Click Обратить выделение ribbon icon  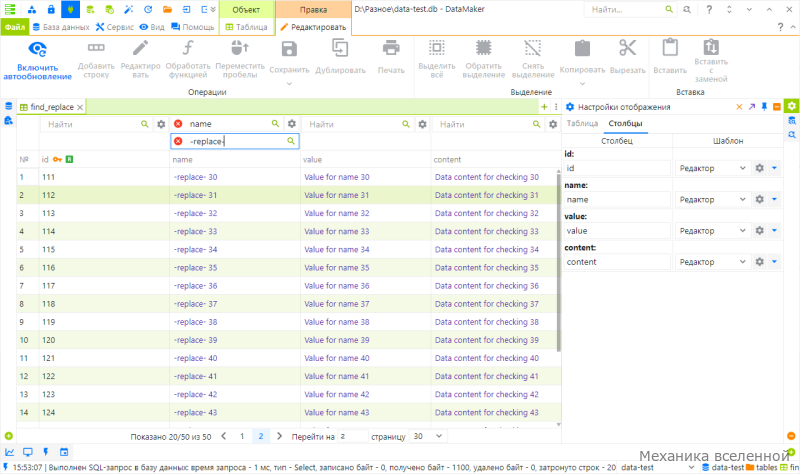(x=484, y=48)
